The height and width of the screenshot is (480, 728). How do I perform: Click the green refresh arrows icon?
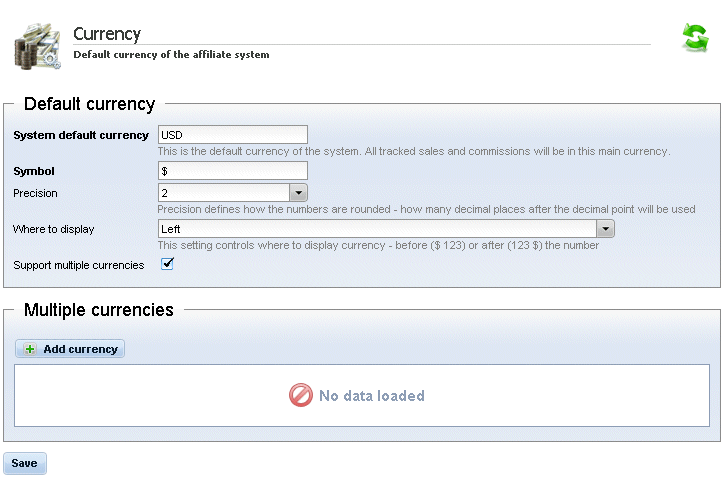click(695, 38)
